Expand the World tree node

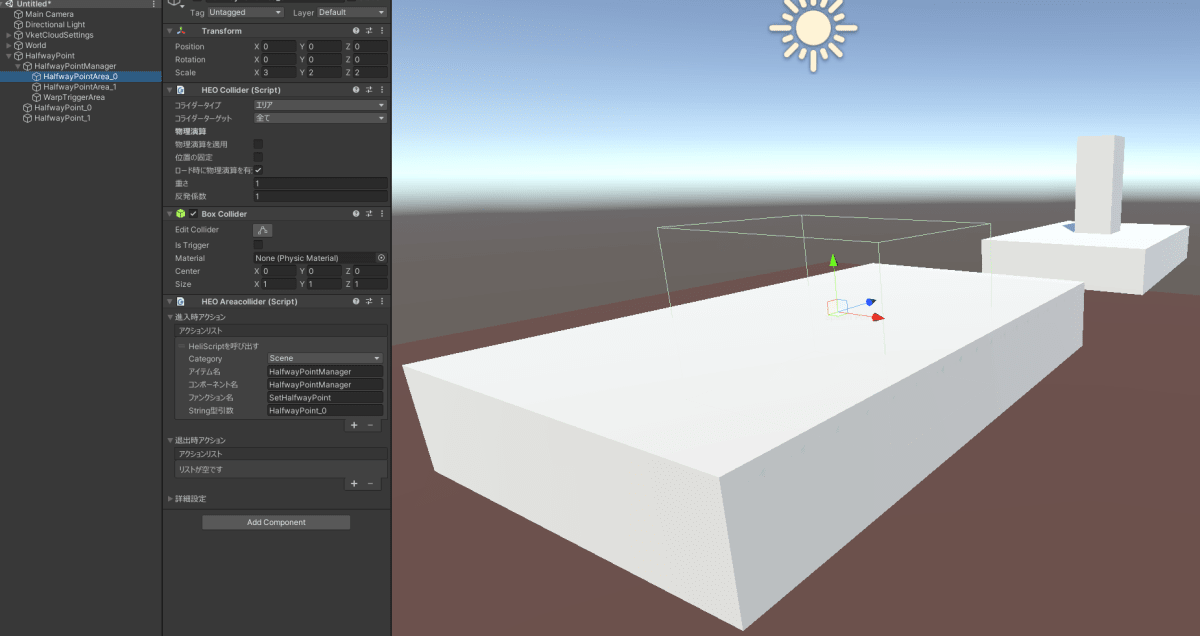[8, 45]
